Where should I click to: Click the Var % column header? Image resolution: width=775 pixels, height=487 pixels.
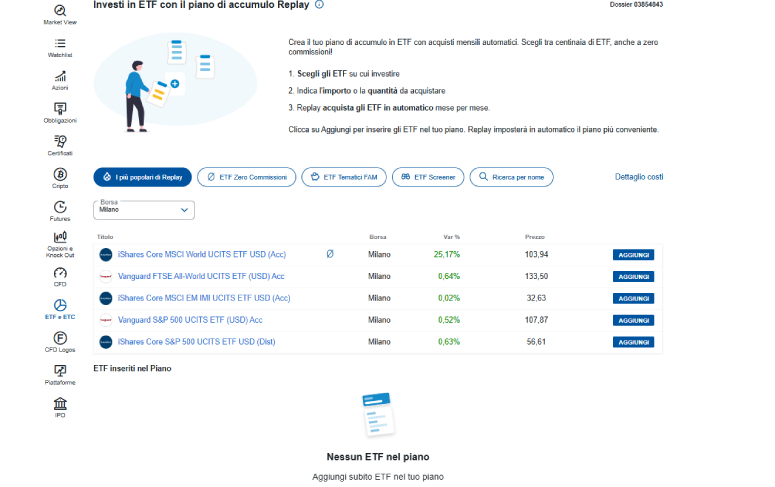coord(452,237)
